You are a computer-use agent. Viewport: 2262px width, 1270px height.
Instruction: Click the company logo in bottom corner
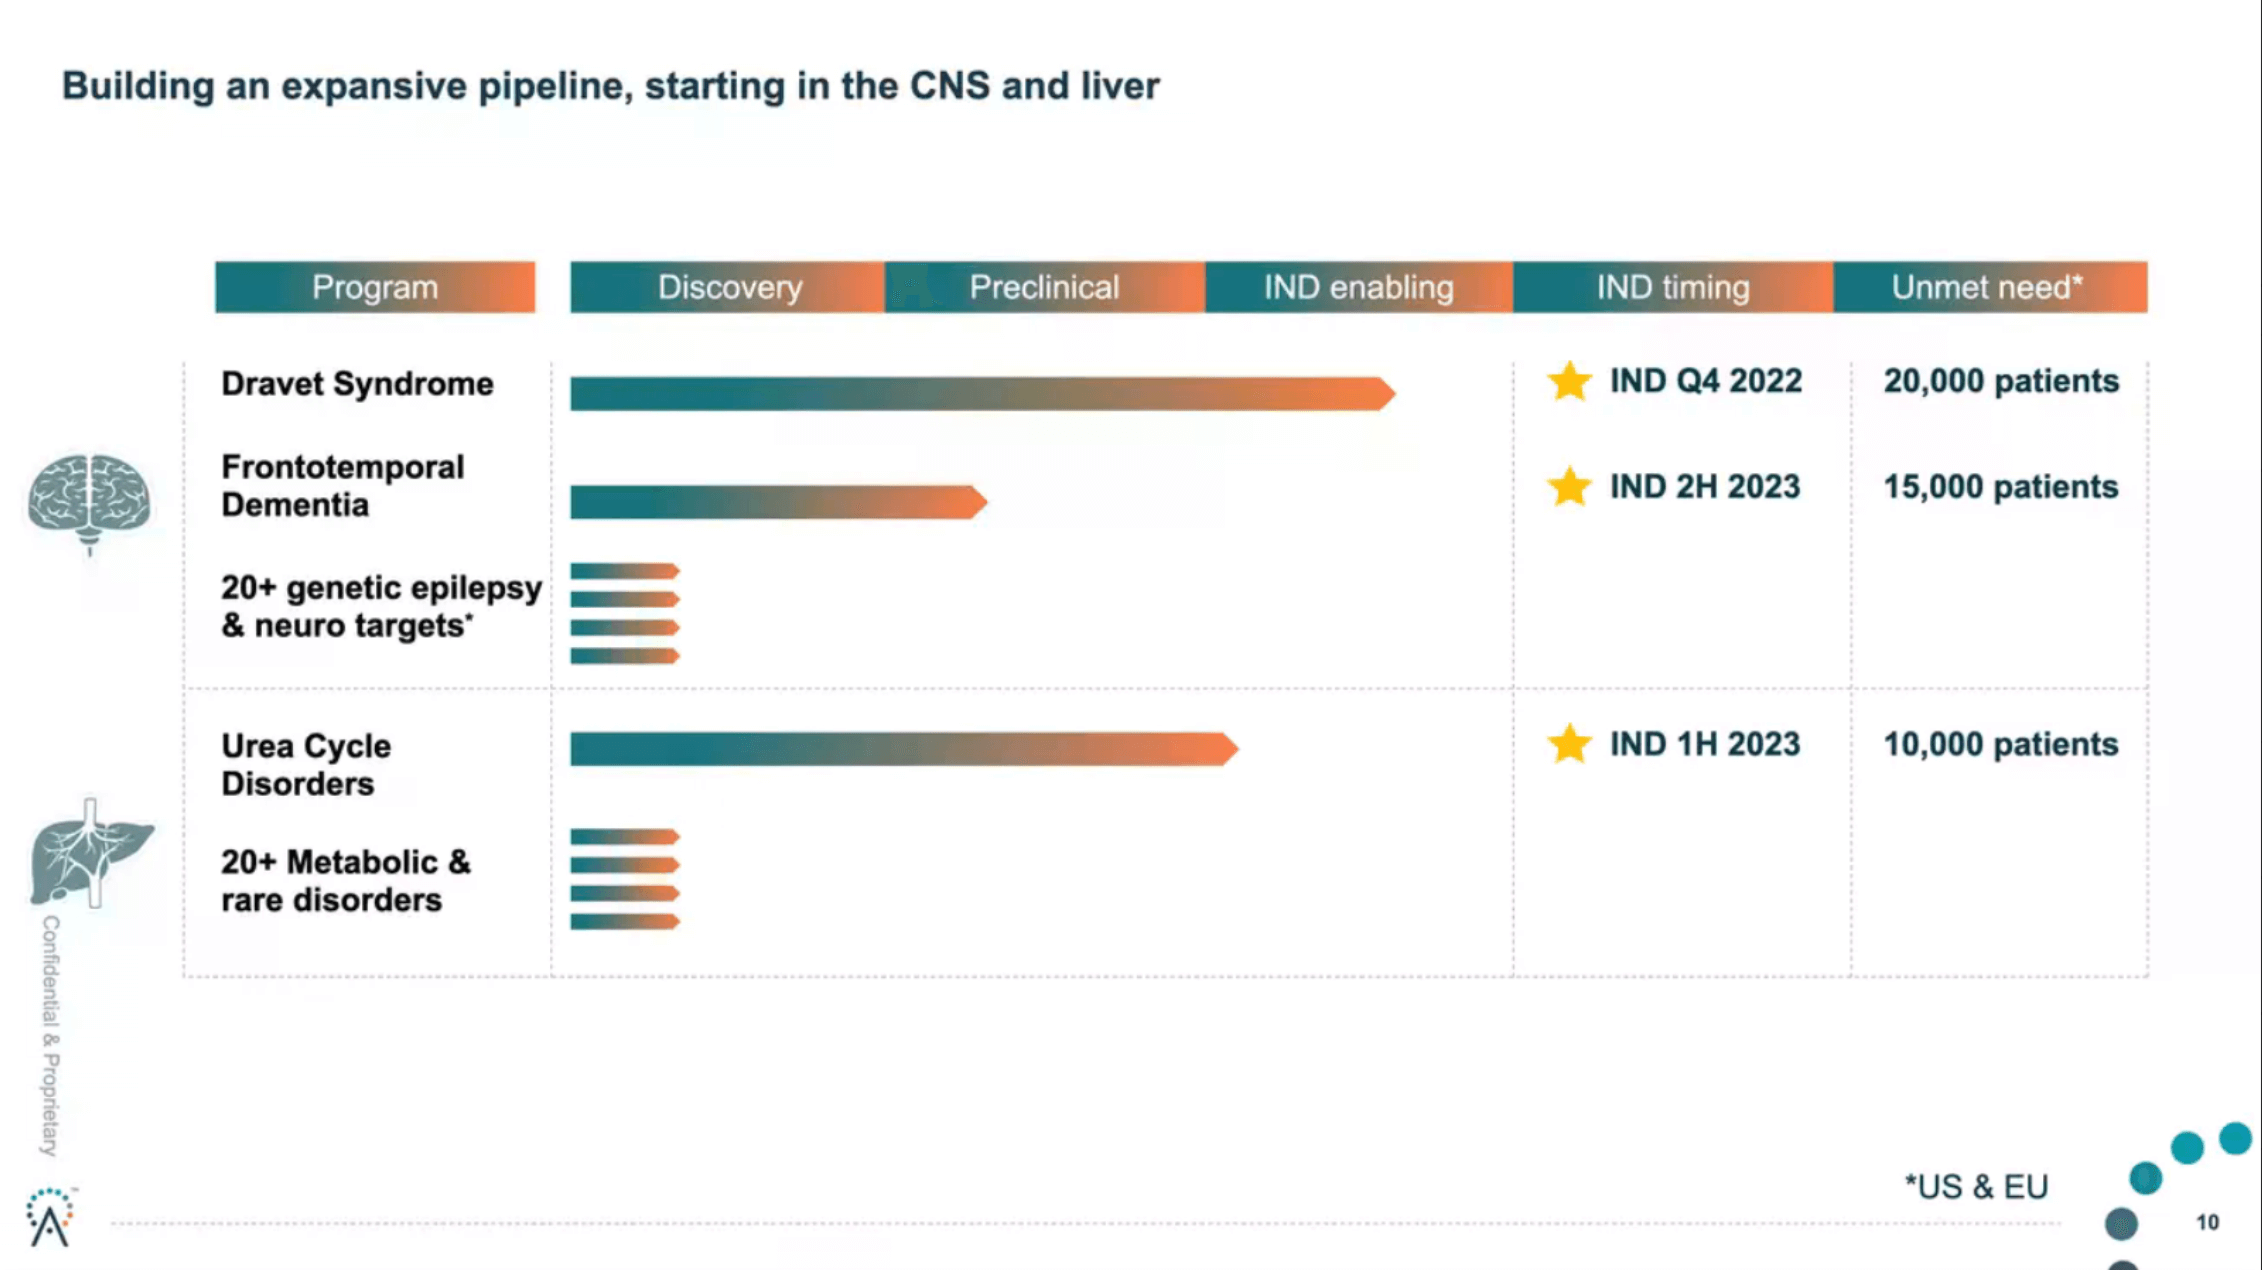tap(50, 1217)
